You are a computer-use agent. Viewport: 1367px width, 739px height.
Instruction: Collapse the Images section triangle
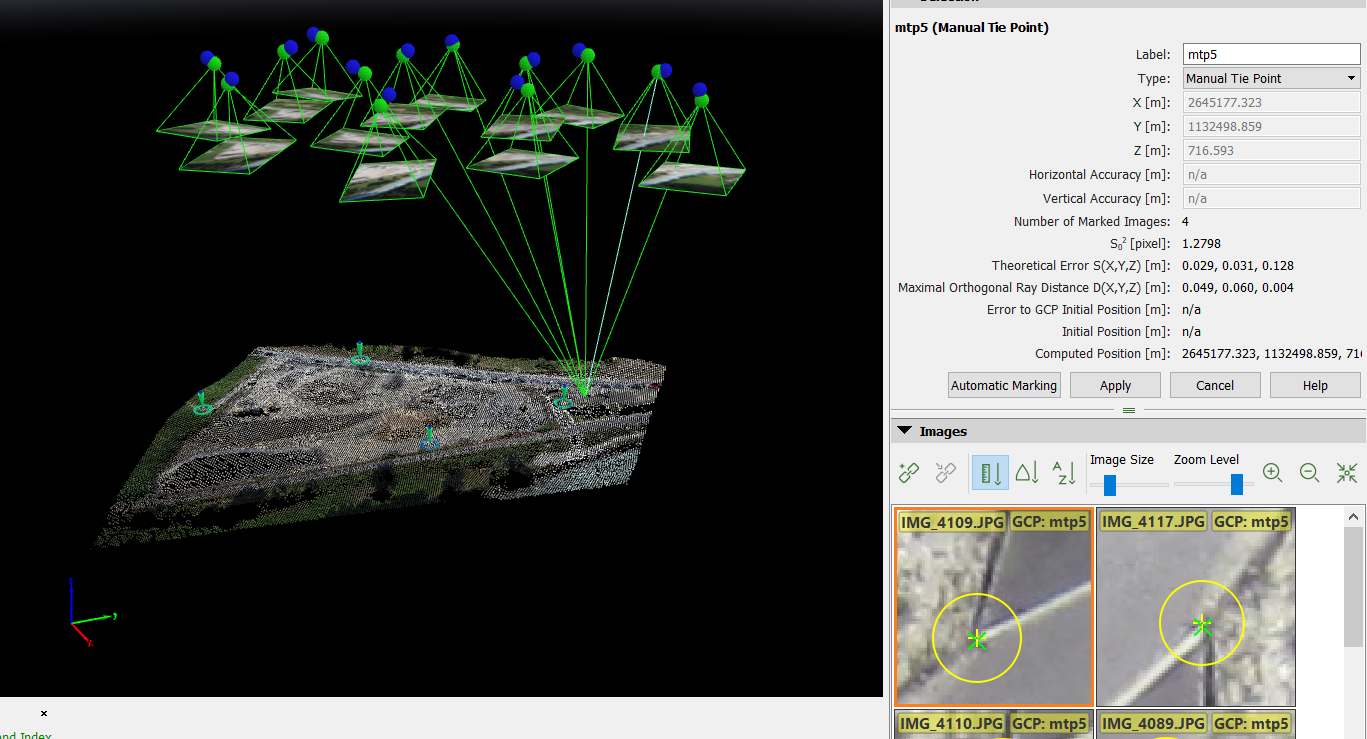(904, 431)
